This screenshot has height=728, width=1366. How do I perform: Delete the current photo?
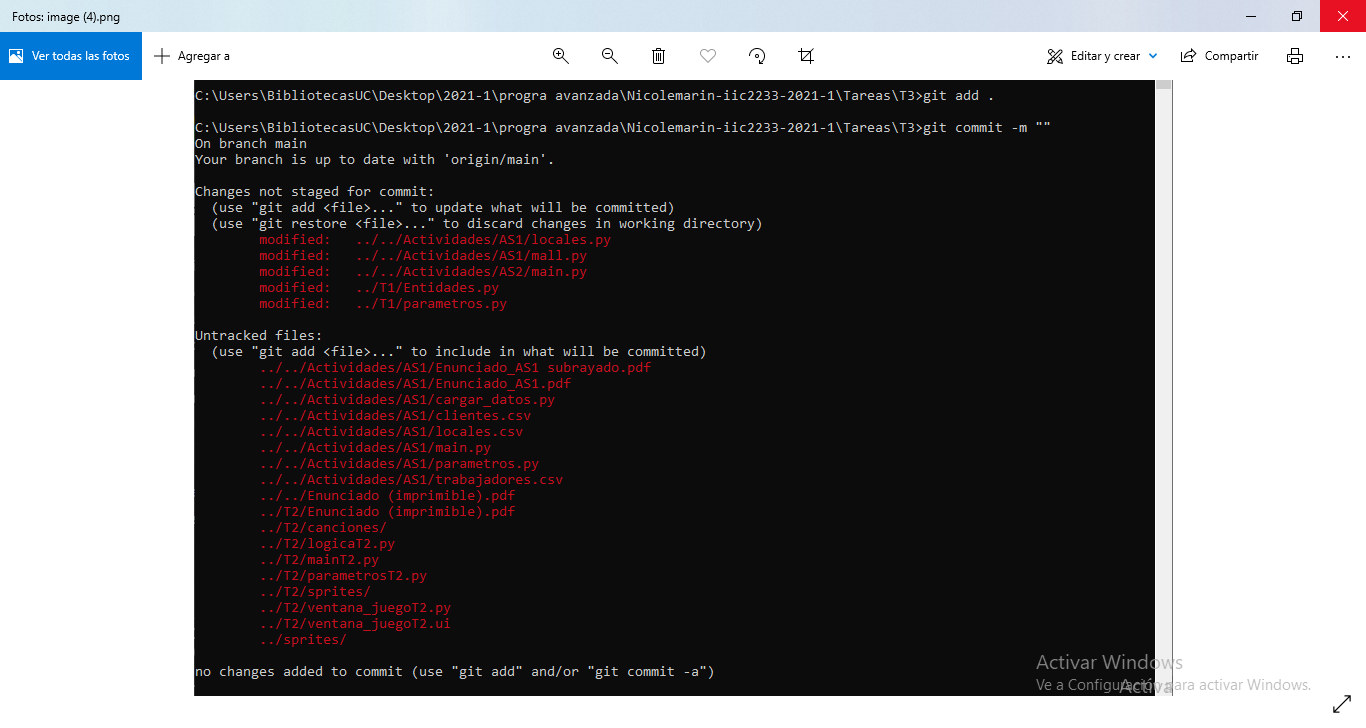pyautogui.click(x=658, y=56)
